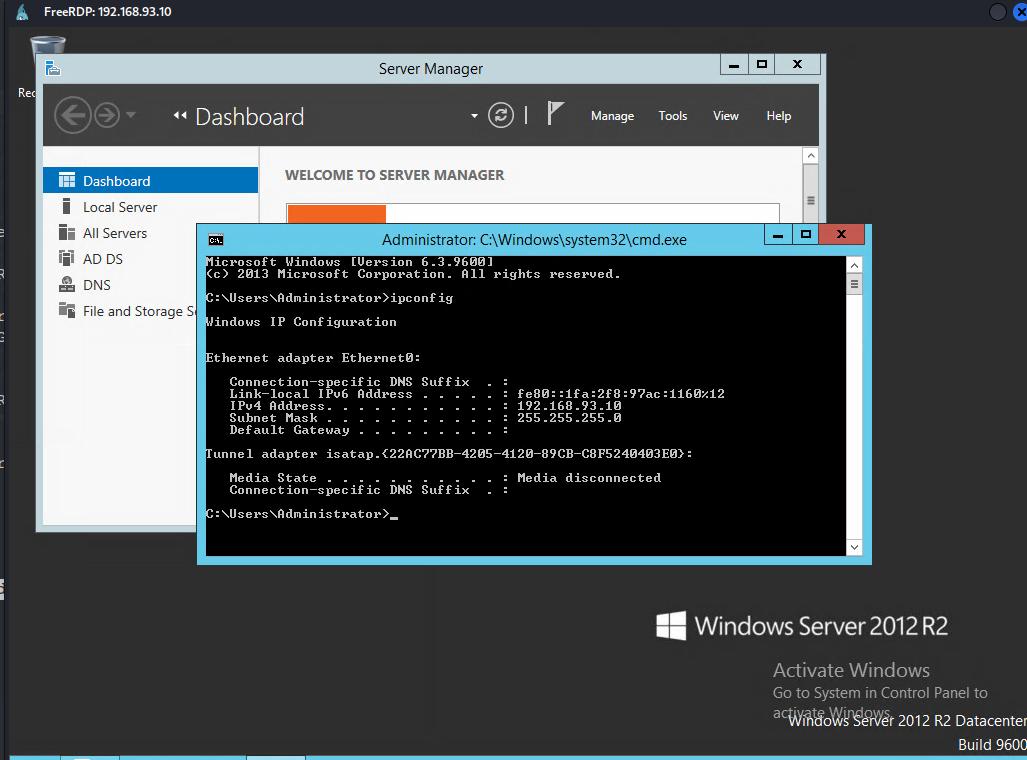Minimize the cmd.exe window
The height and width of the screenshot is (760, 1027).
tap(778, 235)
